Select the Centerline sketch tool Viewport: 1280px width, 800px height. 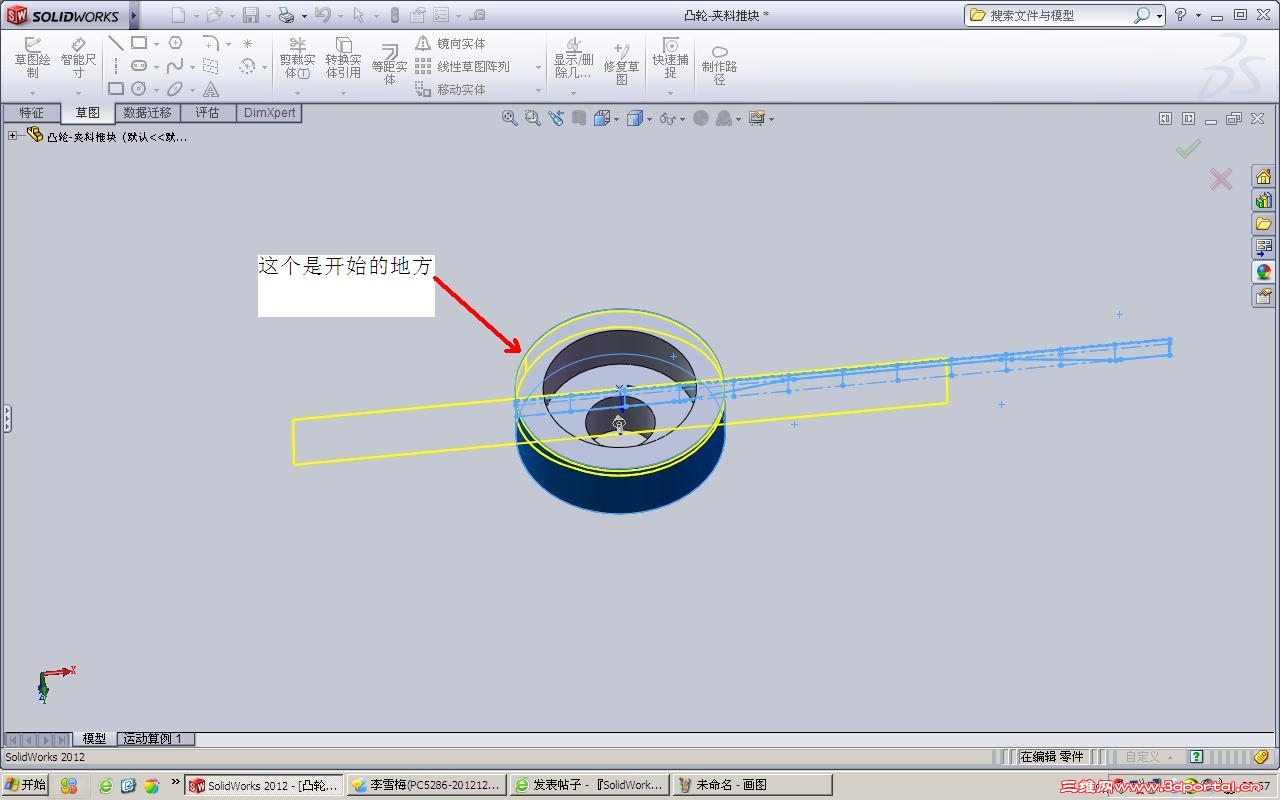116,66
